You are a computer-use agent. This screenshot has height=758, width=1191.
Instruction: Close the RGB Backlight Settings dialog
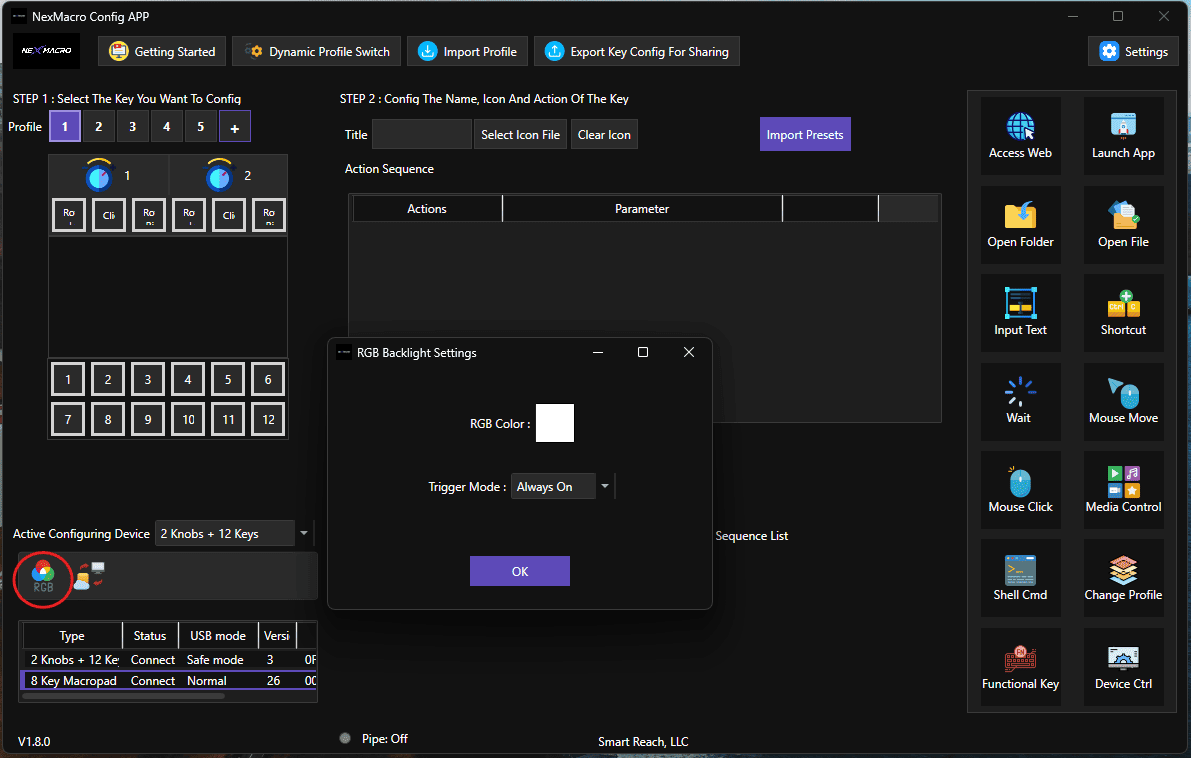point(689,352)
